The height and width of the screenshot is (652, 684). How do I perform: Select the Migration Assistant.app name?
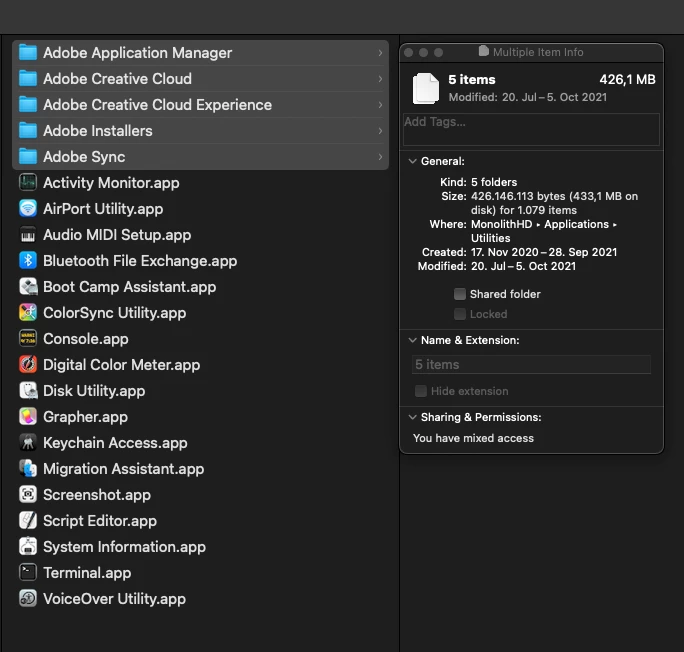click(123, 469)
